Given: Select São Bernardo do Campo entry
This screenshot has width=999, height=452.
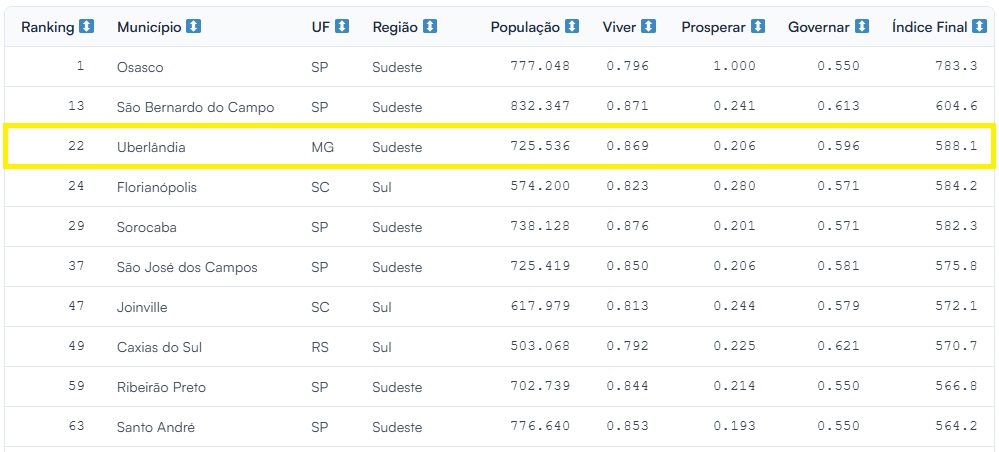Looking at the screenshot, I should point(195,107).
